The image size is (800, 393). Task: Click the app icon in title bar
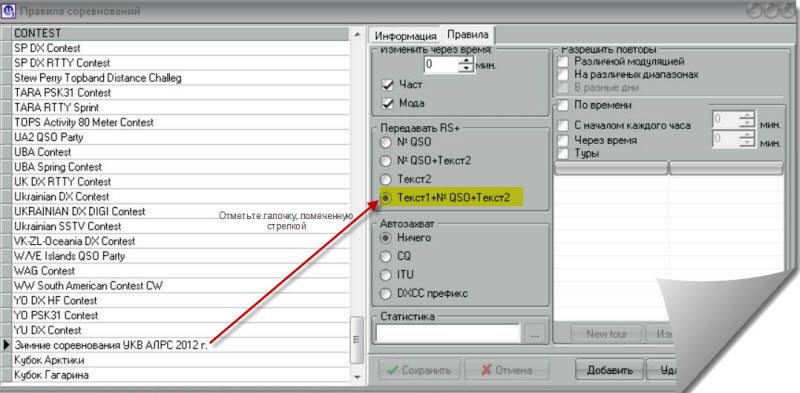coord(9,10)
